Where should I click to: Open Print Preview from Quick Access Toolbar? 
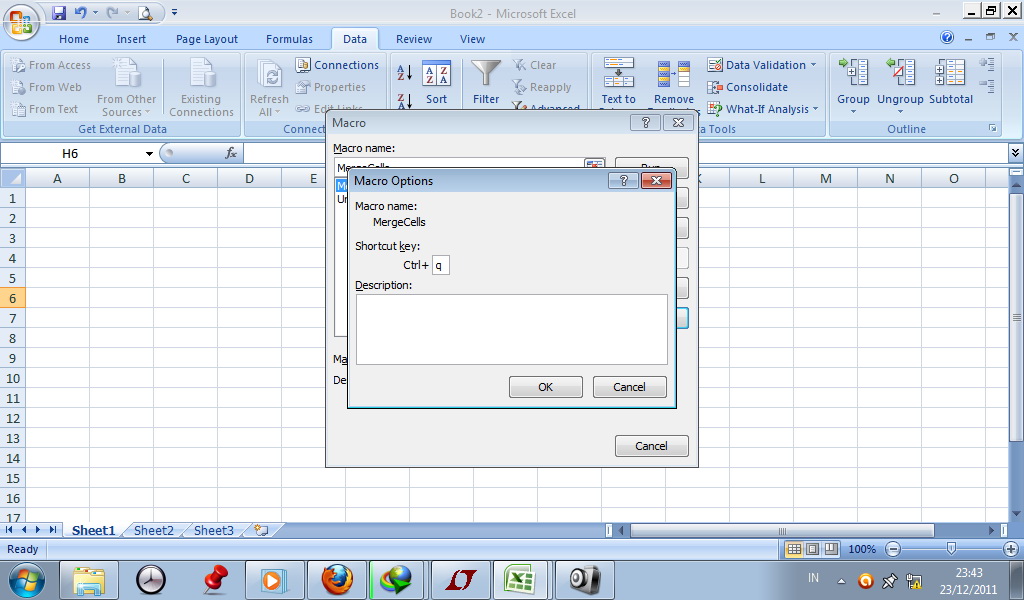click(x=145, y=12)
